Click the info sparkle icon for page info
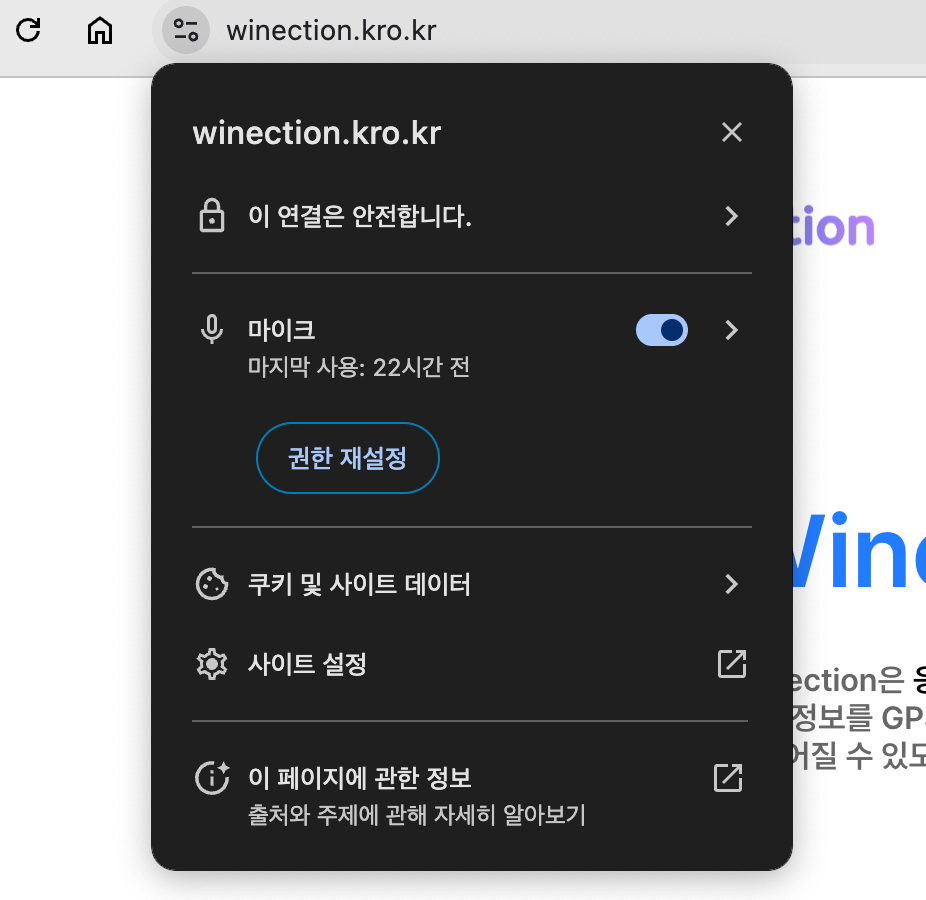The image size is (926, 900). click(x=212, y=778)
